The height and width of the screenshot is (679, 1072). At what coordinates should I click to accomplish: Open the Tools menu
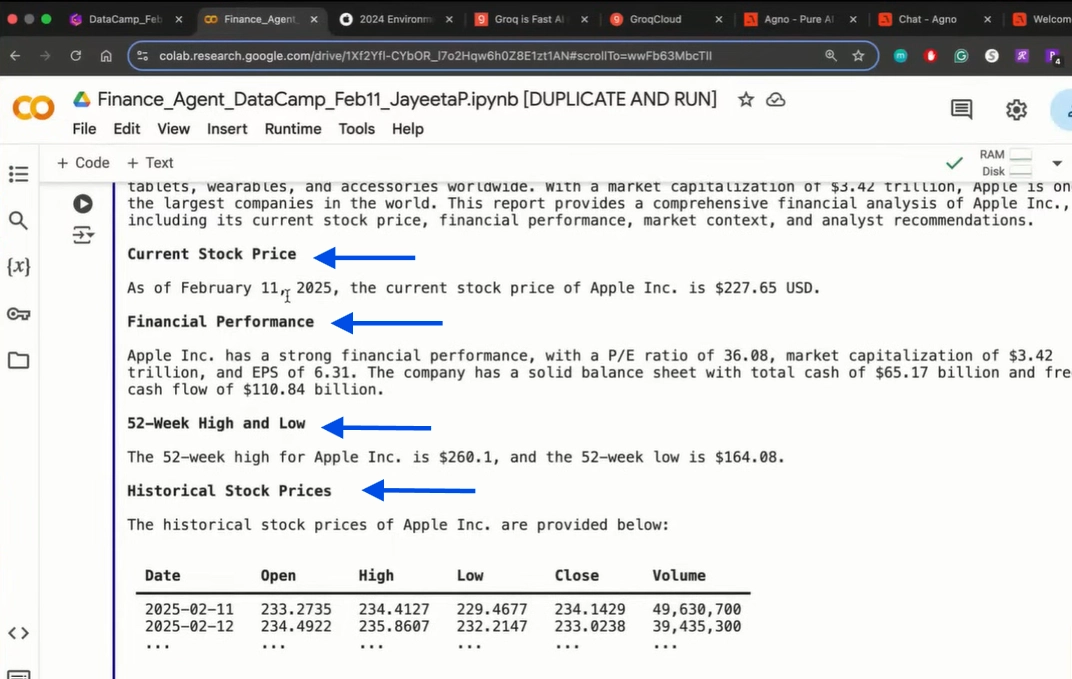tap(356, 129)
